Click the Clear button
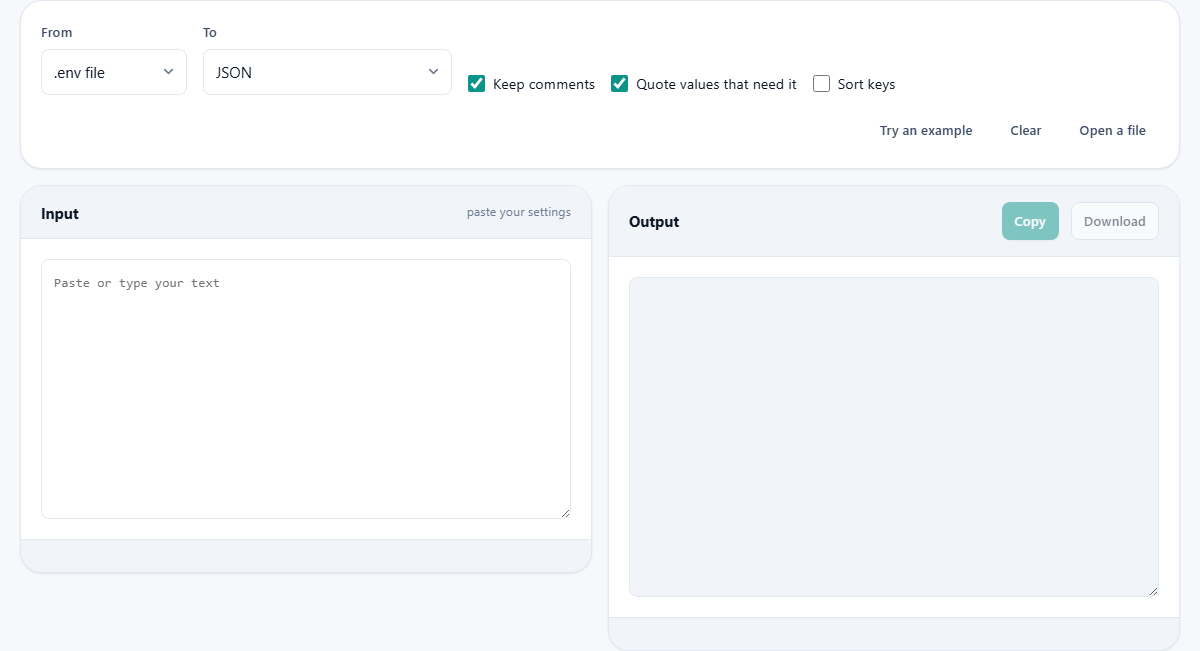Screen dimensions: 1200x651 (x=1026, y=131)
